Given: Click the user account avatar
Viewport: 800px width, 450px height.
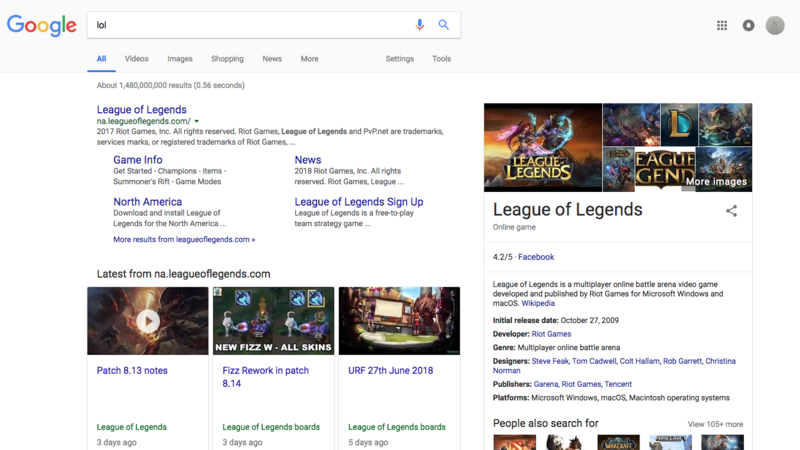Looking at the screenshot, I should pyautogui.click(x=775, y=26).
